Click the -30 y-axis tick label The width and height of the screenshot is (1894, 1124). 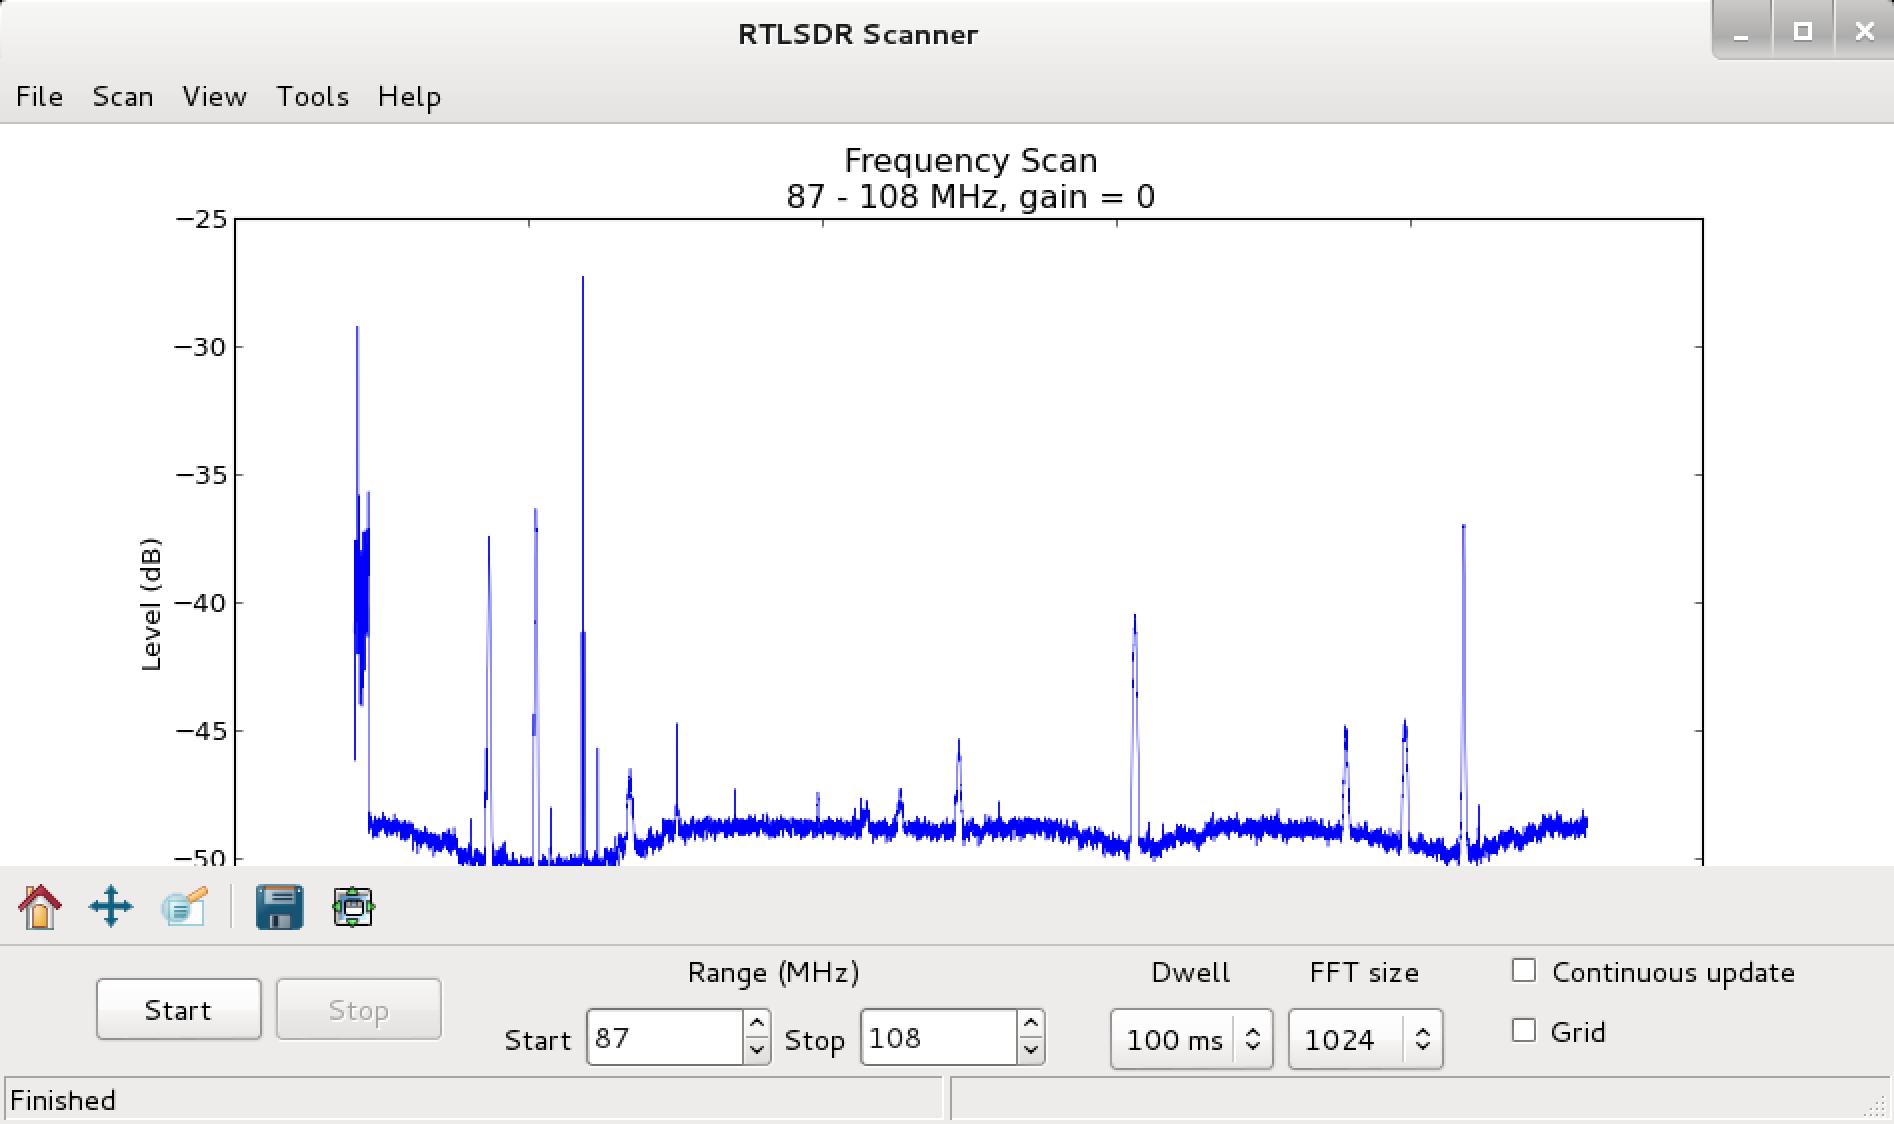(200, 347)
